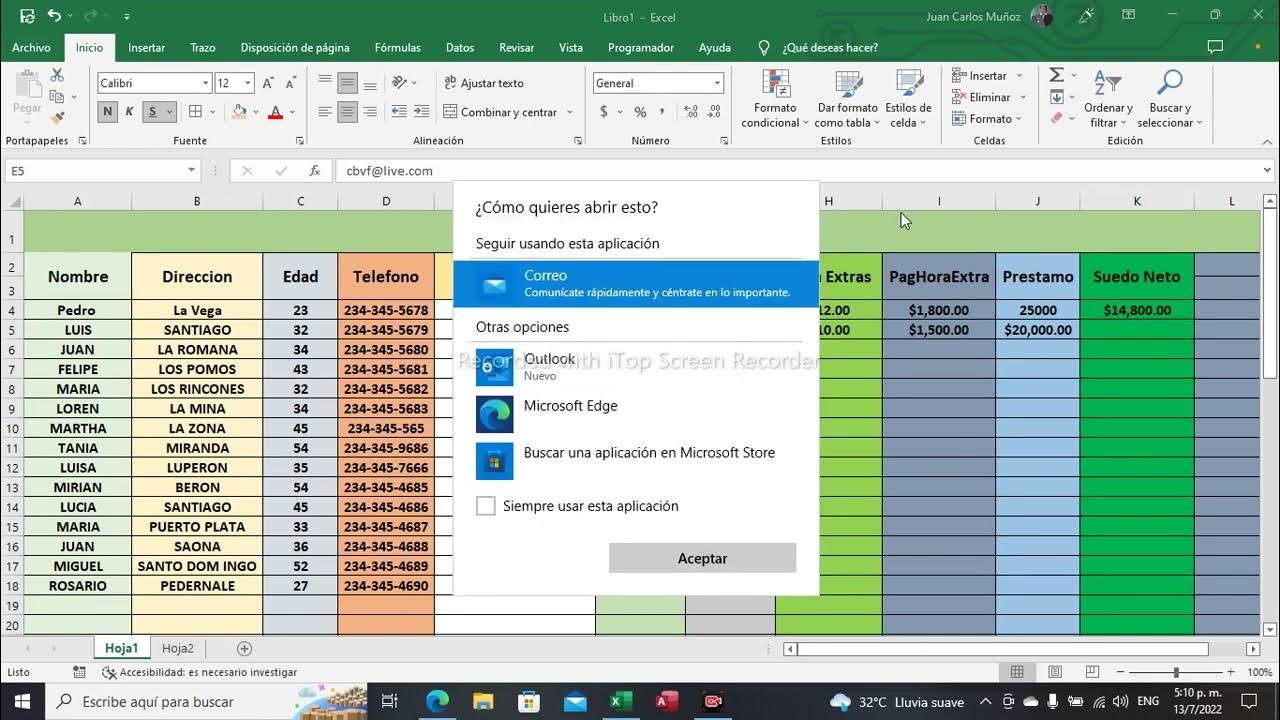Toggle center horizontal alignment
This screenshot has width=1280, height=720.
click(x=347, y=112)
